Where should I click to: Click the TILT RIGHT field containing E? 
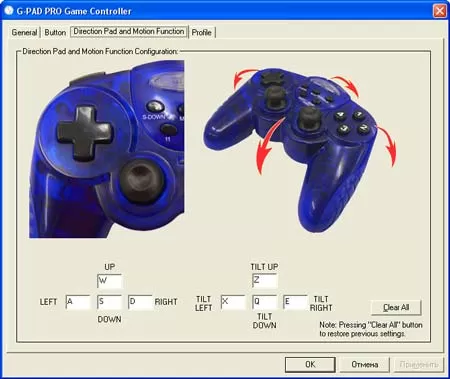click(295, 302)
